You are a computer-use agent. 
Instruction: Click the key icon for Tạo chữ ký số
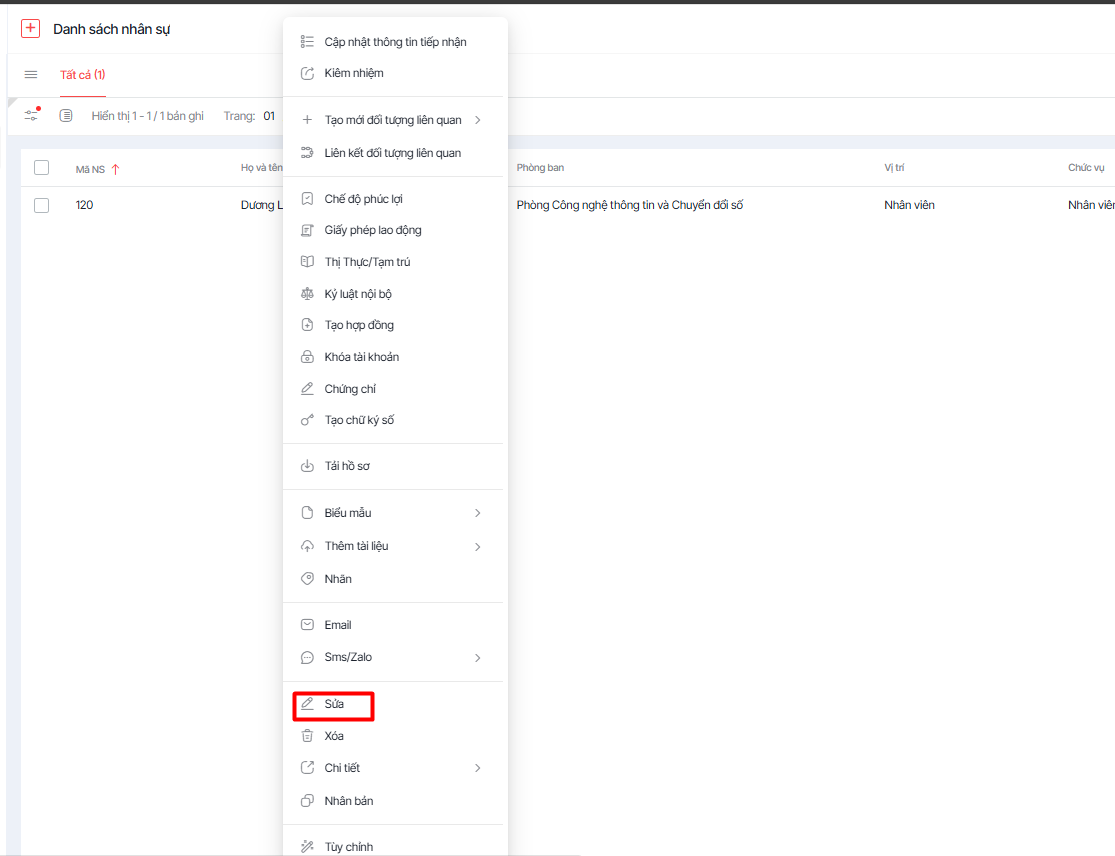pyautogui.click(x=307, y=420)
